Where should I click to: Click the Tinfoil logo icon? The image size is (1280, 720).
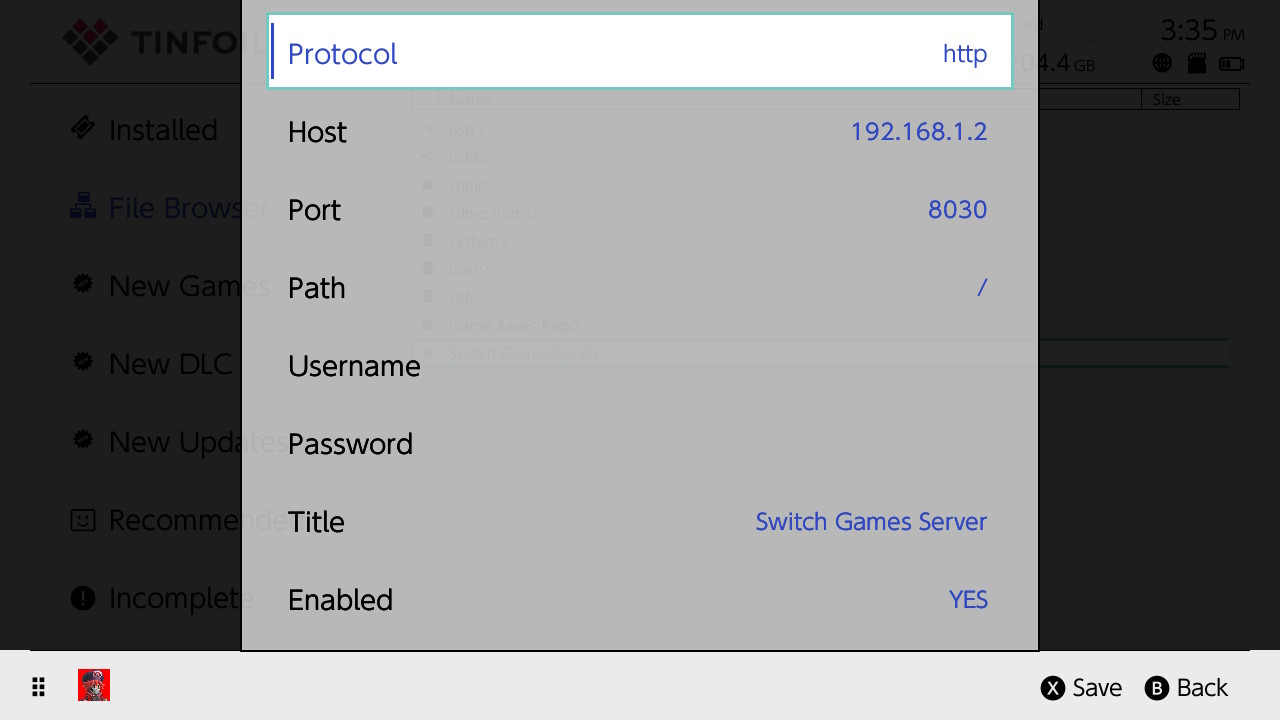(x=90, y=41)
